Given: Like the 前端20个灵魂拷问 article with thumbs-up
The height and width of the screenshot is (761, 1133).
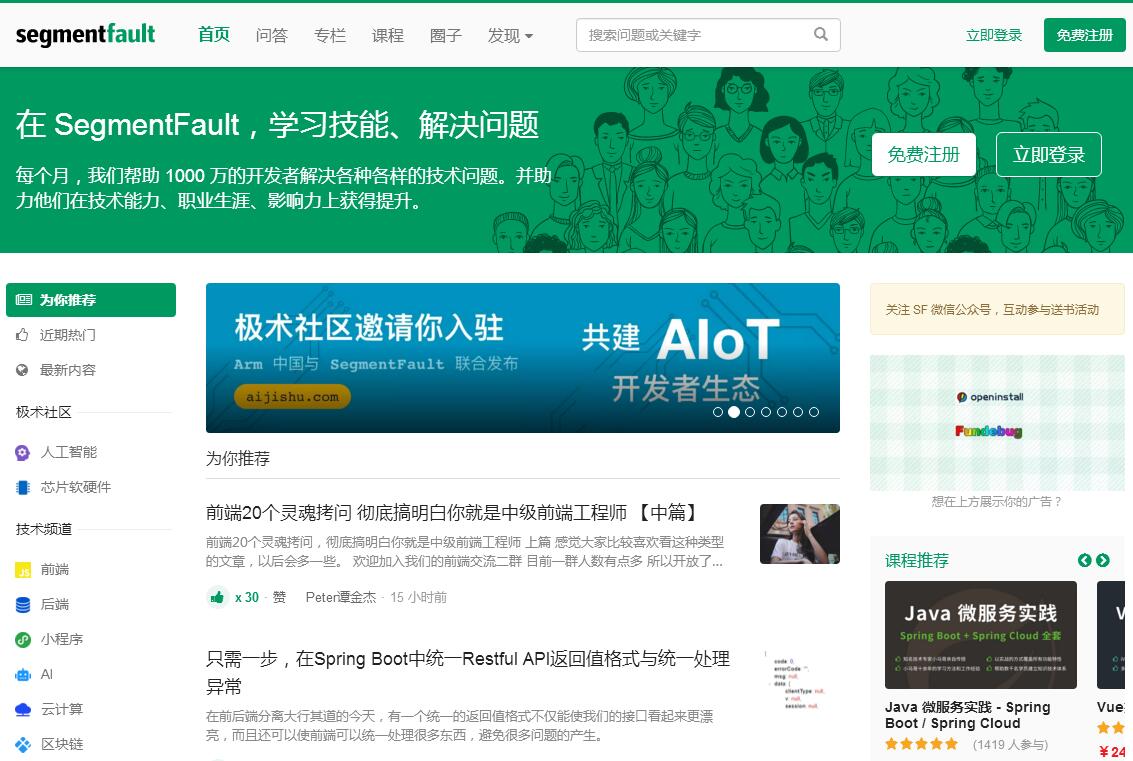Looking at the screenshot, I should coord(217,597).
